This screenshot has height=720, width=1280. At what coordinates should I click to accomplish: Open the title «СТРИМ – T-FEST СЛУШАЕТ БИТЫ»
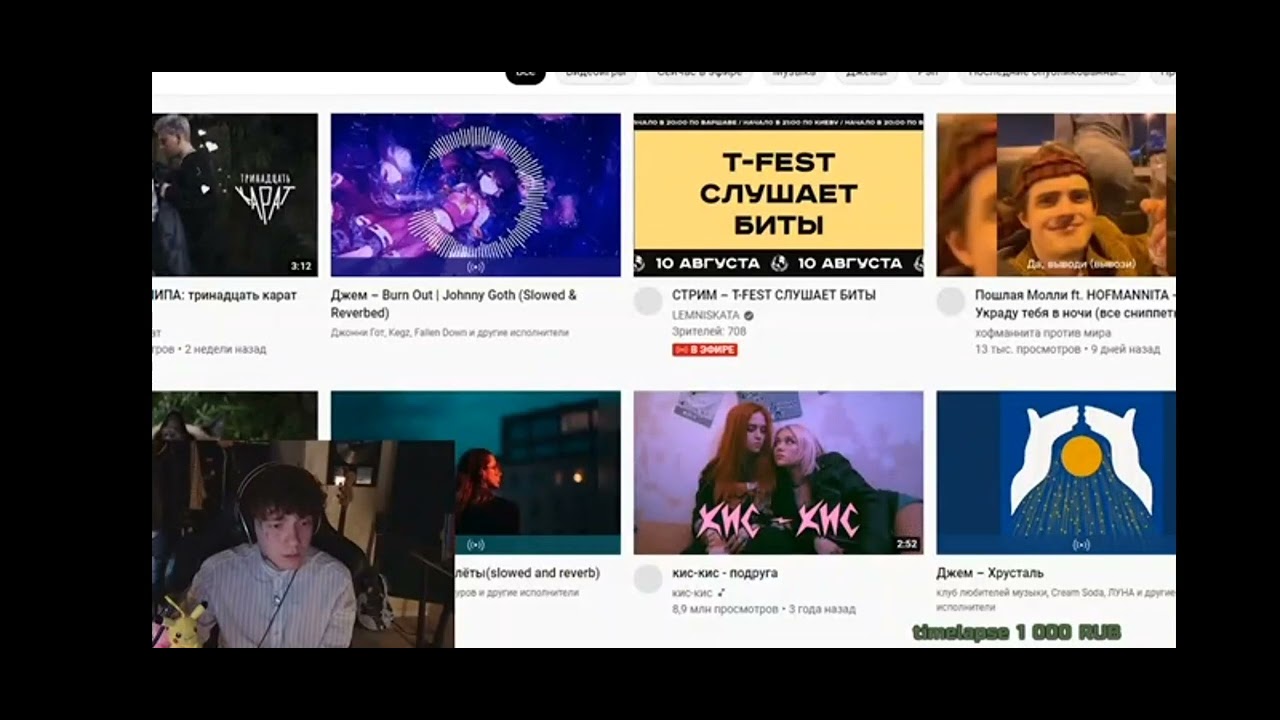pyautogui.click(x=774, y=295)
